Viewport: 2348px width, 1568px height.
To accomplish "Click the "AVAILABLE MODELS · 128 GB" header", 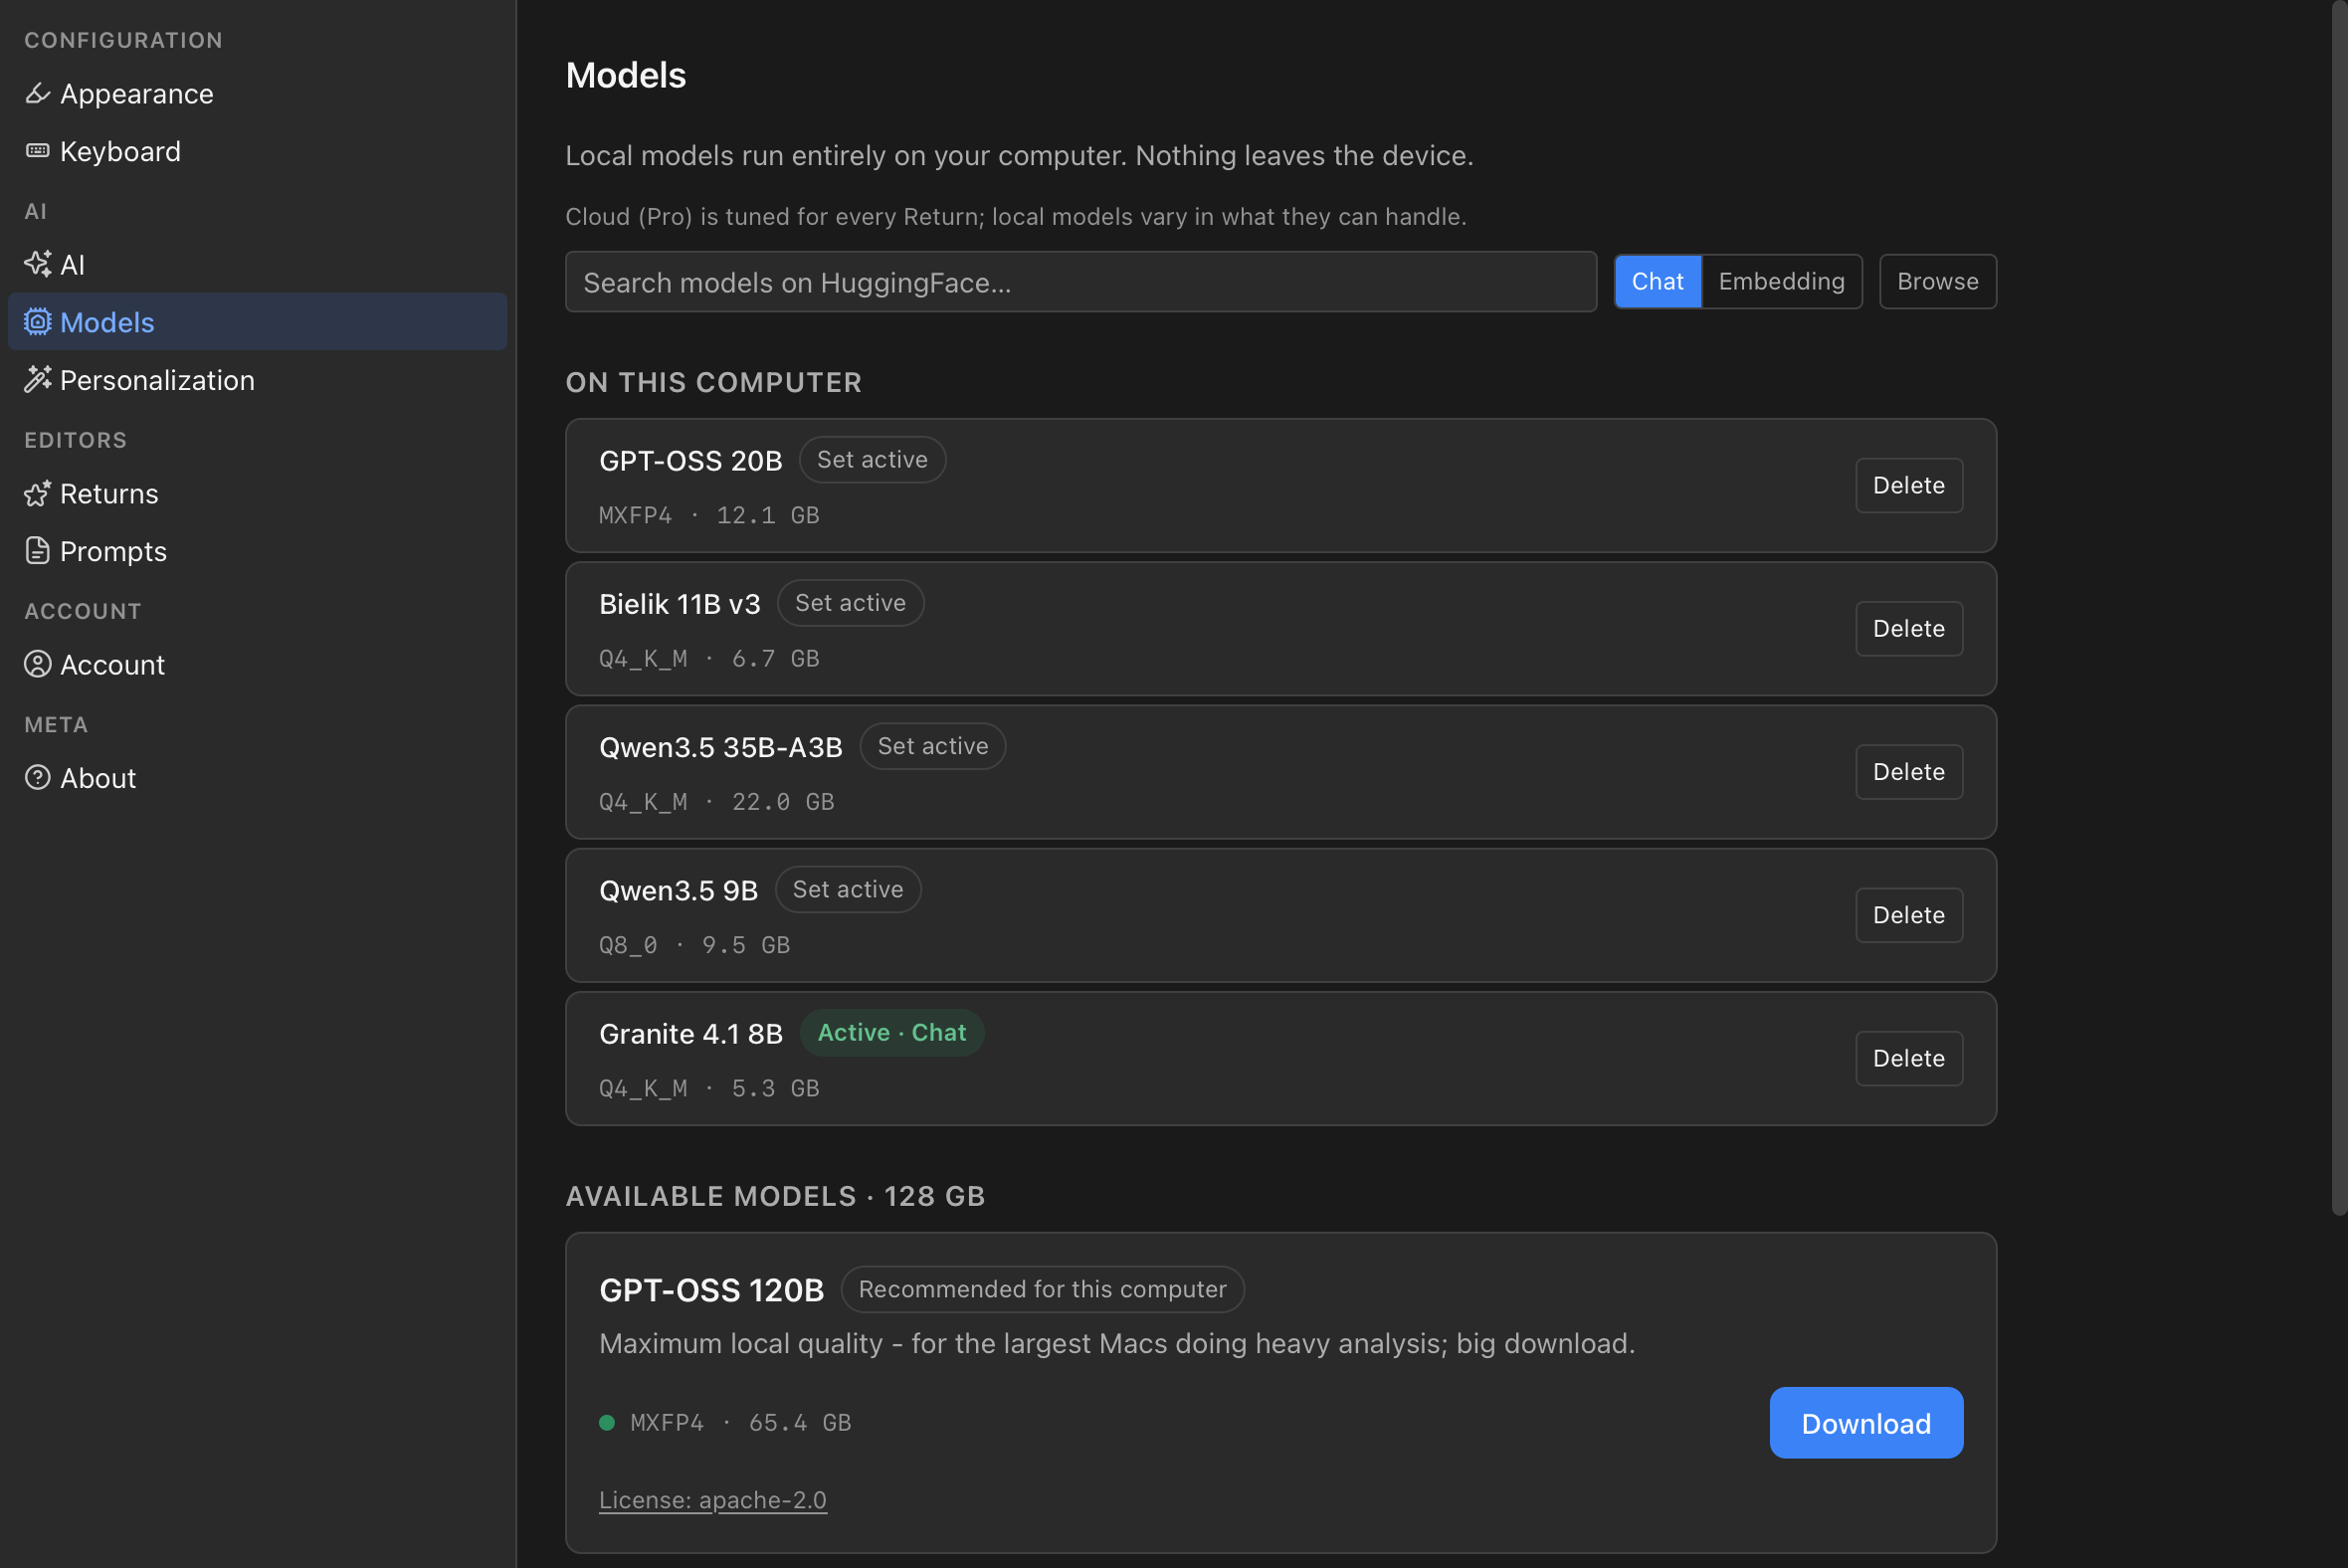I will [x=775, y=1197].
